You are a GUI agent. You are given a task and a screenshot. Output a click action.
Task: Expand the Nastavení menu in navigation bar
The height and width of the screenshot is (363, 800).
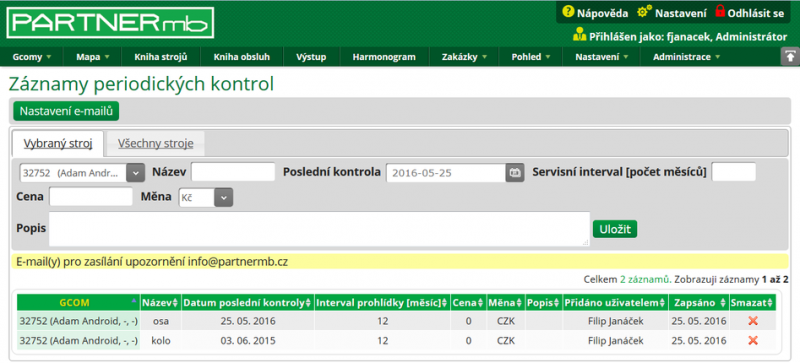pyautogui.click(x=601, y=57)
